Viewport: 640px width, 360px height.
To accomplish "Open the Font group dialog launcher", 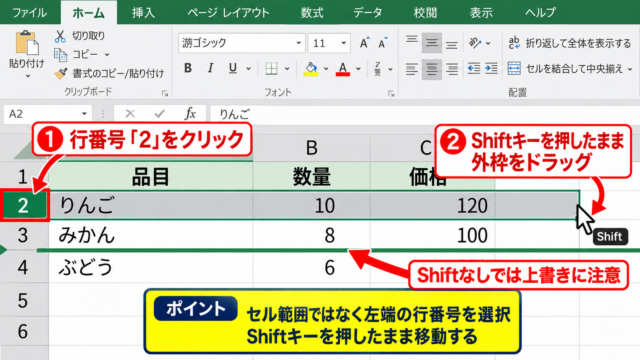I will point(391,93).
